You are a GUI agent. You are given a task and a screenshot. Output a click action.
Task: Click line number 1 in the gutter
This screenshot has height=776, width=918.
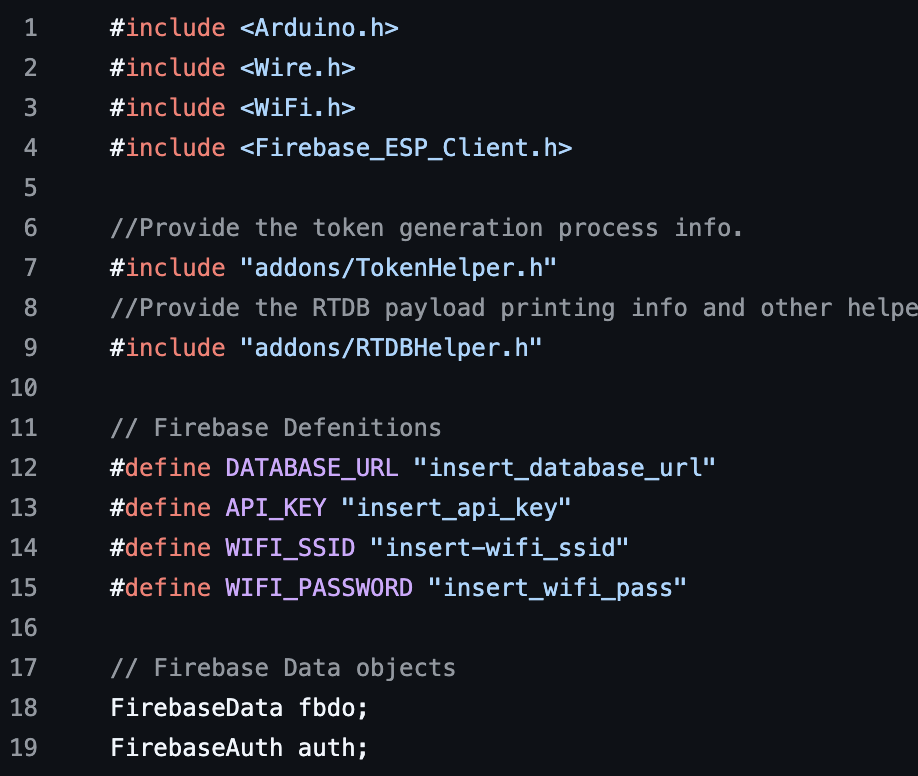(x=30, y=28)
